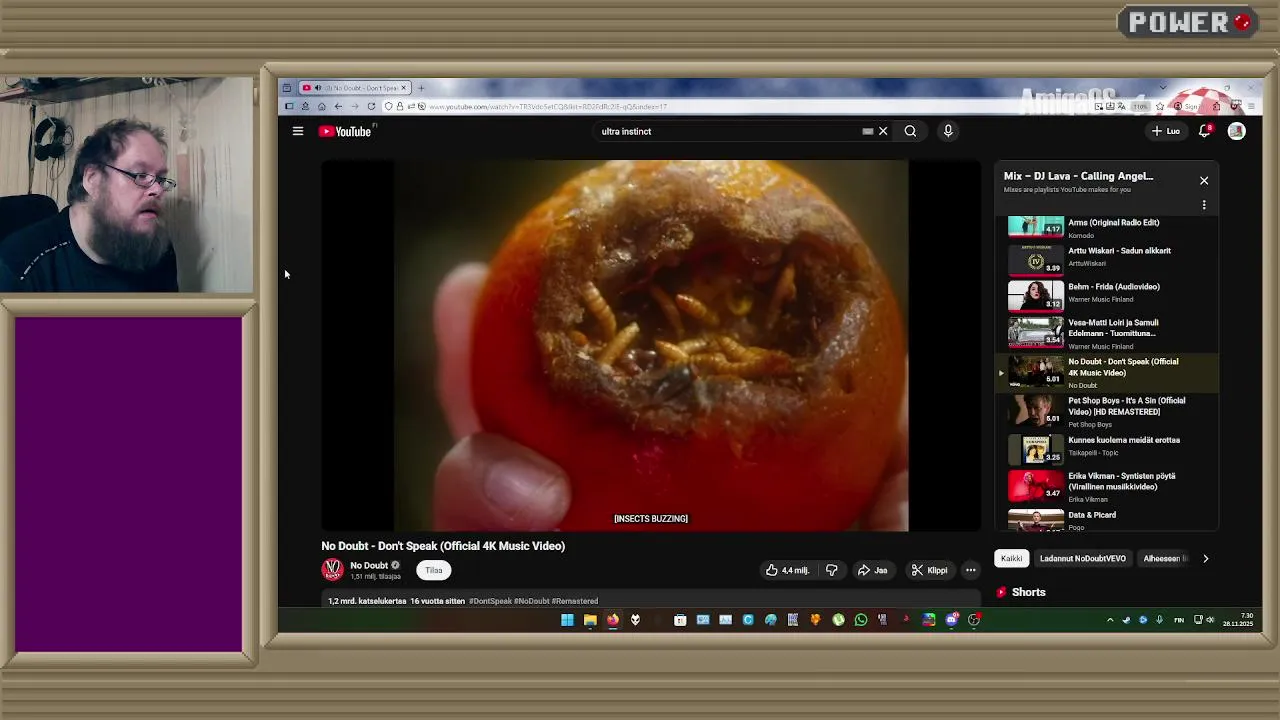Viewport: 1280px width, 720px height.
Task: Click the #DontSpeak hashtag
Action: tap(489, 601)
